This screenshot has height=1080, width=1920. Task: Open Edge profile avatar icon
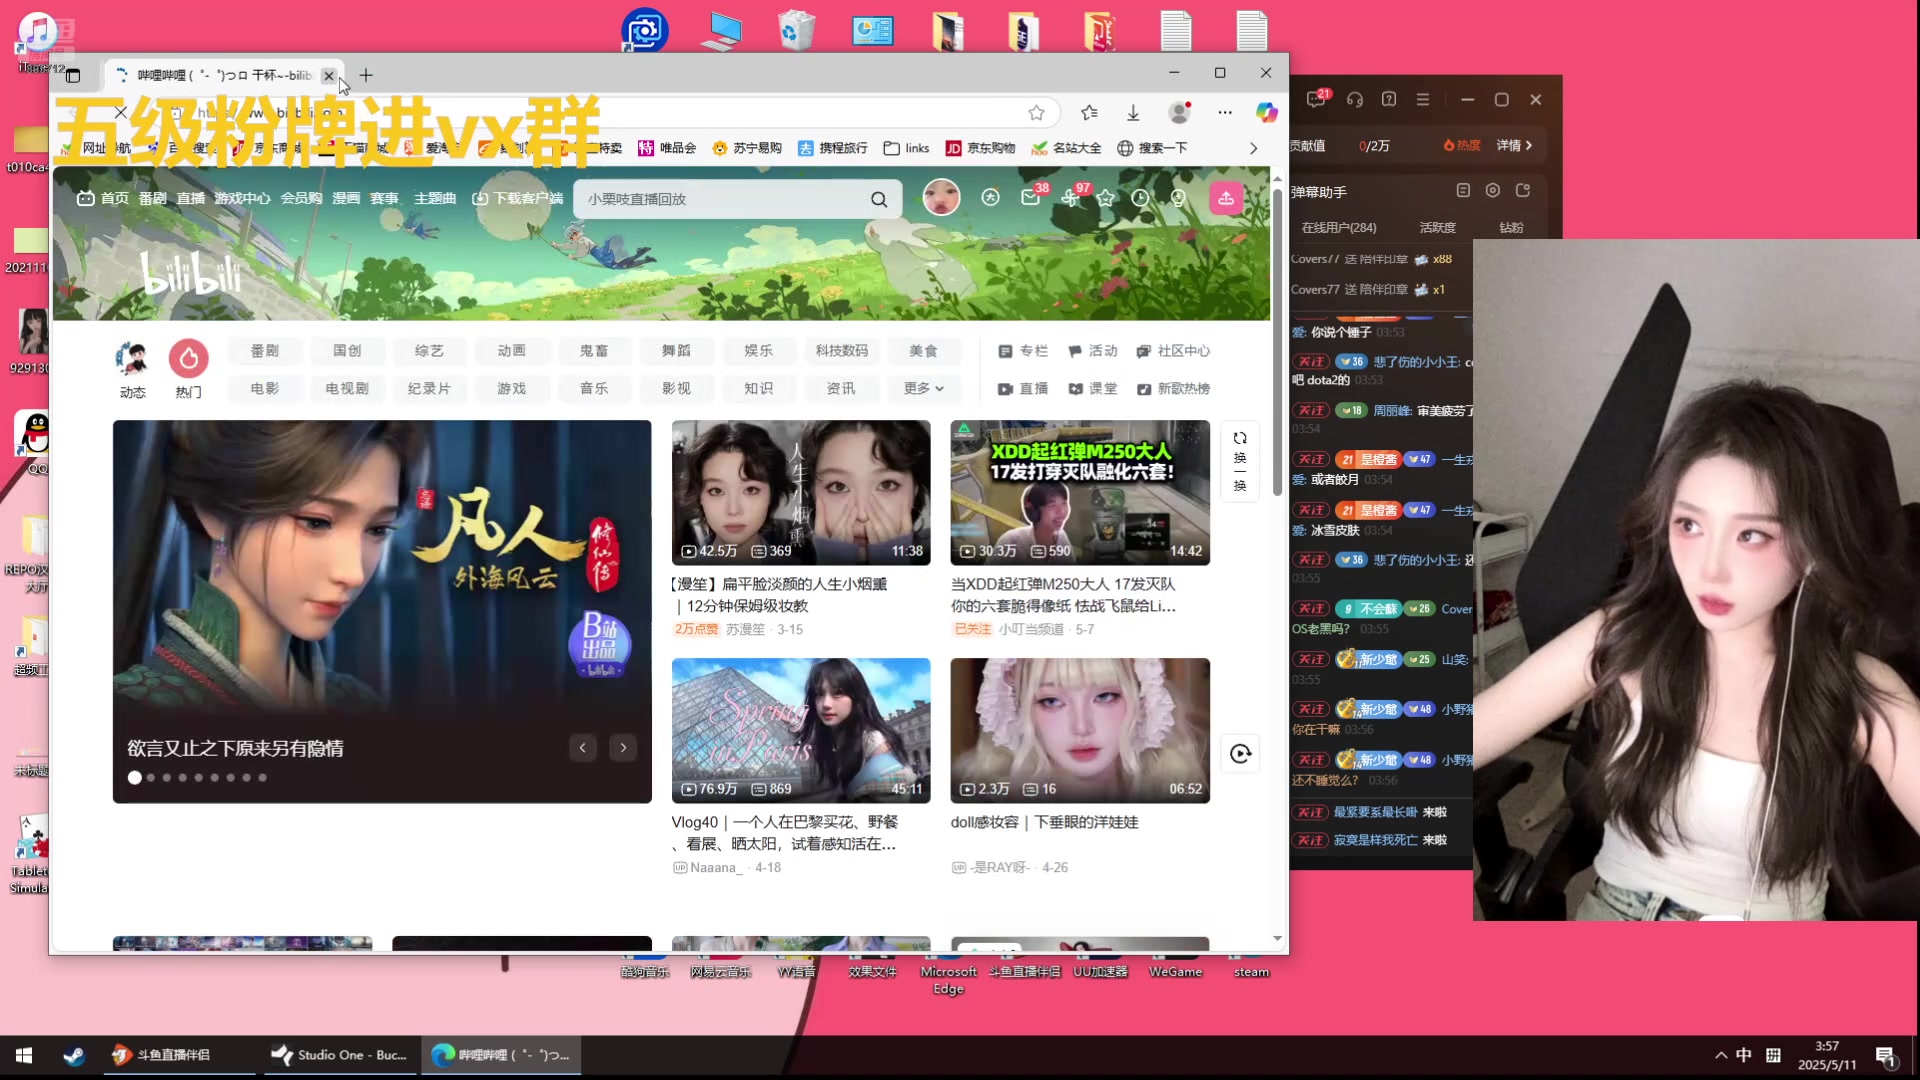tap(1180, 113)
